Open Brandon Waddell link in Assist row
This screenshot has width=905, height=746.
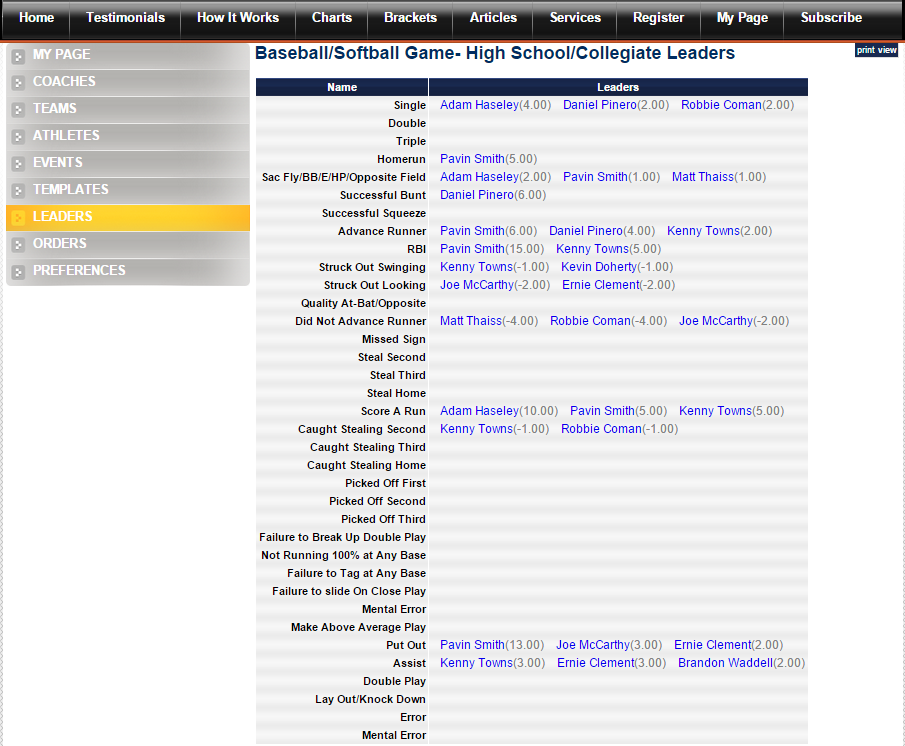coord(726,663)
